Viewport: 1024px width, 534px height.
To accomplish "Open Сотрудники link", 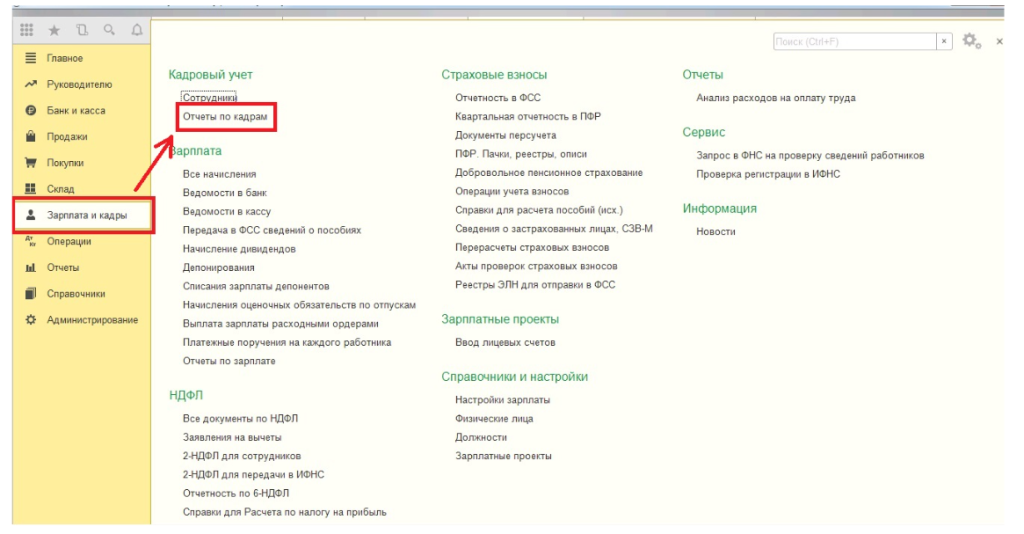I will [x=209, y=97].
